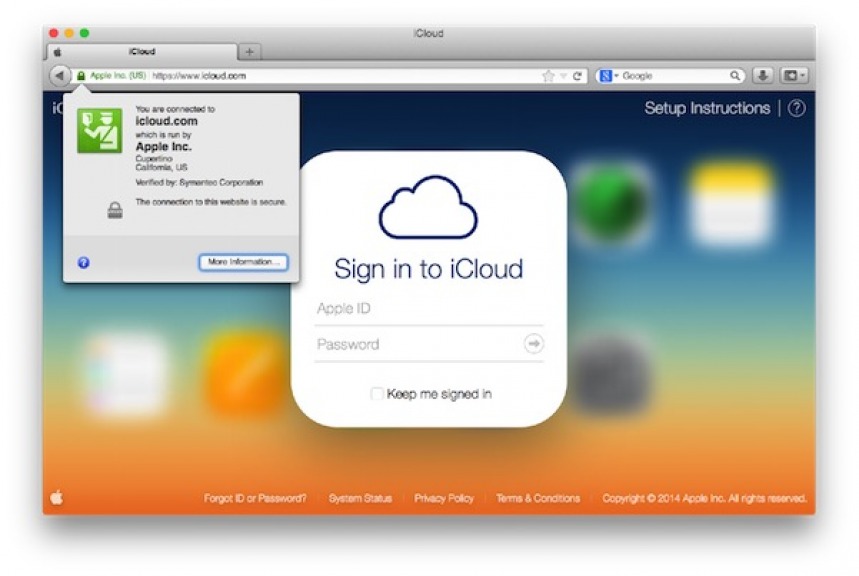Bookmark page with the star icon
Image resolution: width=859 pixels, height=576 pixels.
click(548, 76)
